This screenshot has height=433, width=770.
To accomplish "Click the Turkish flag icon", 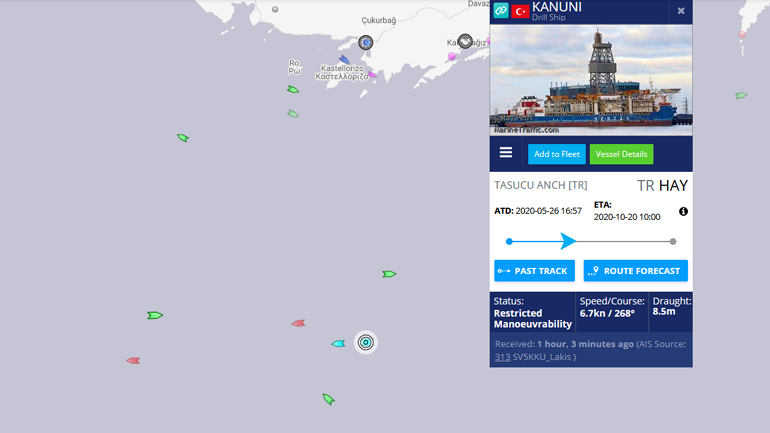I will (520, 10).
